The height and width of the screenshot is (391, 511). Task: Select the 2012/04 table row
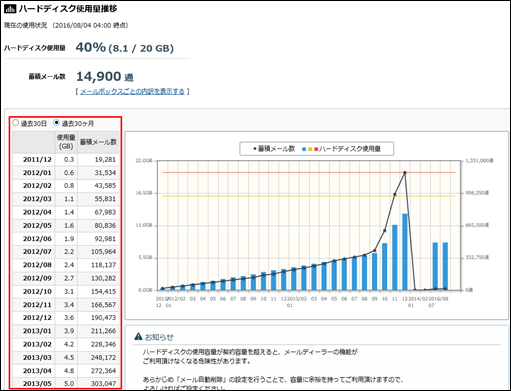pos(66,212)
